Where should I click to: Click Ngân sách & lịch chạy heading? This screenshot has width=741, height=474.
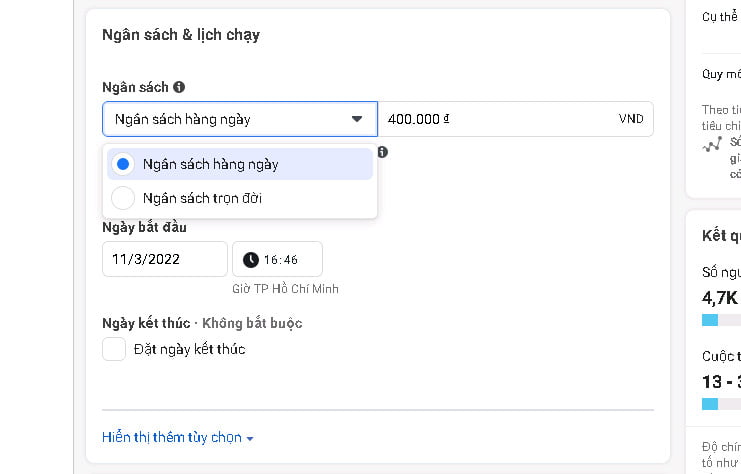click(181, 35)
